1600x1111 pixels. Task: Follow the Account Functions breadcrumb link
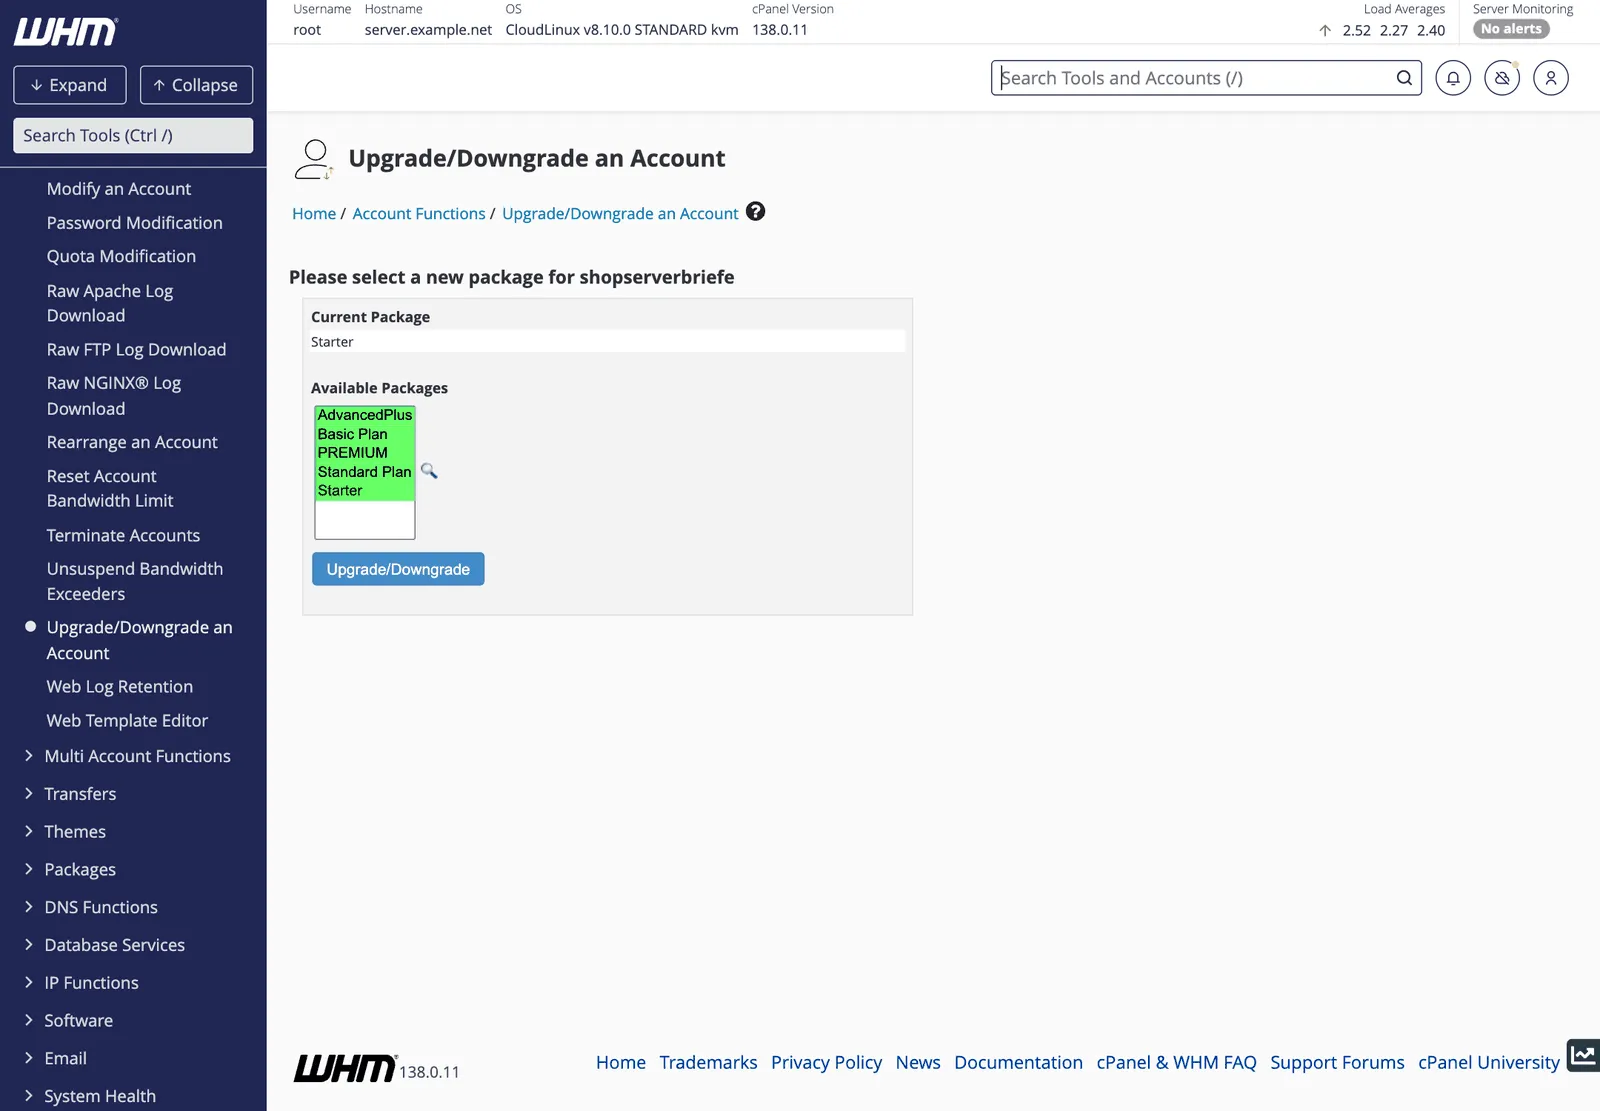419,214
